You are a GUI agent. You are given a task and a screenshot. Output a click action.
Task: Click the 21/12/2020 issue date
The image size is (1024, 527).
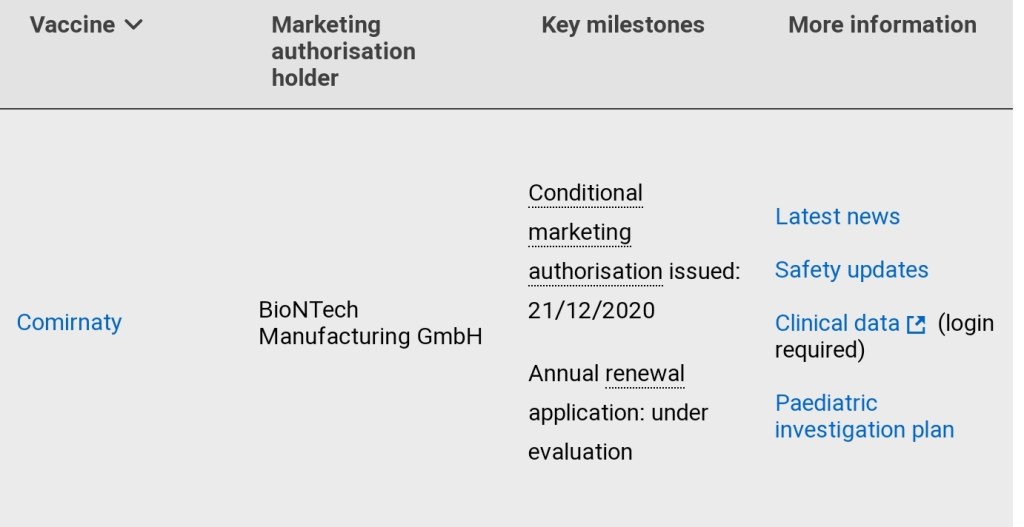(x=591, y=310)
